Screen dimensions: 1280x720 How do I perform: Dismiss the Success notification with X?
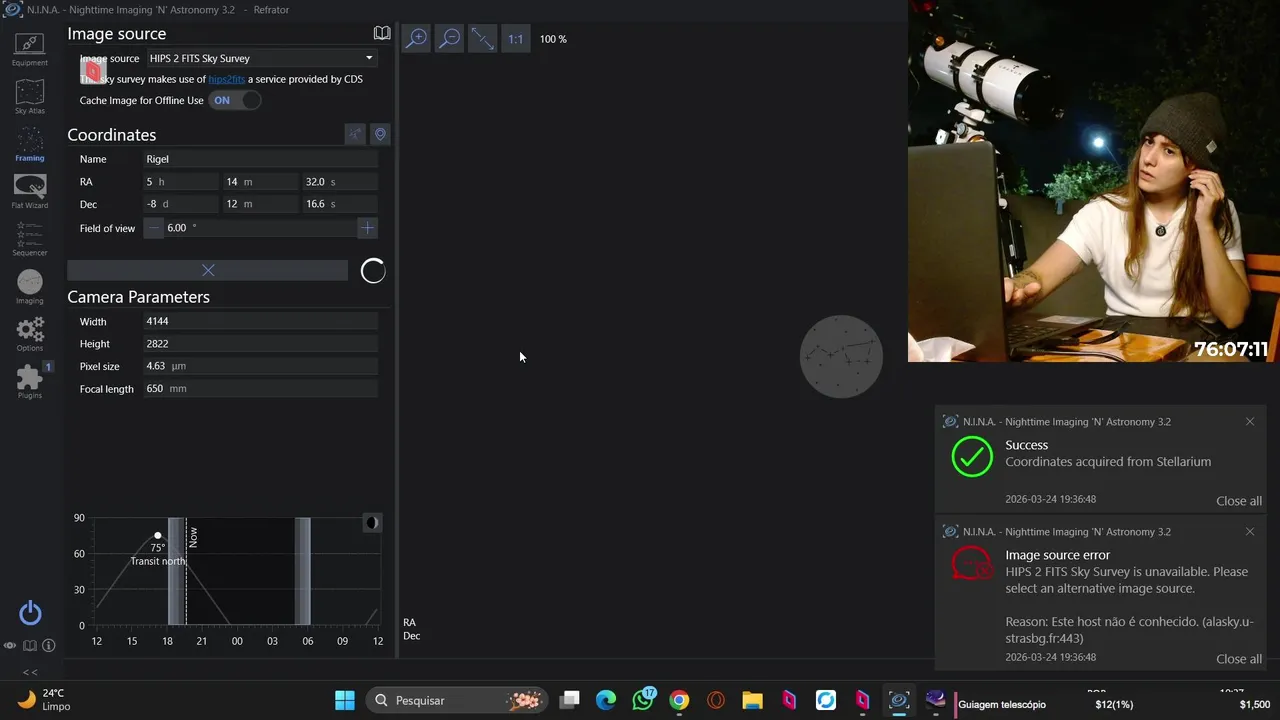(1250, 422)
